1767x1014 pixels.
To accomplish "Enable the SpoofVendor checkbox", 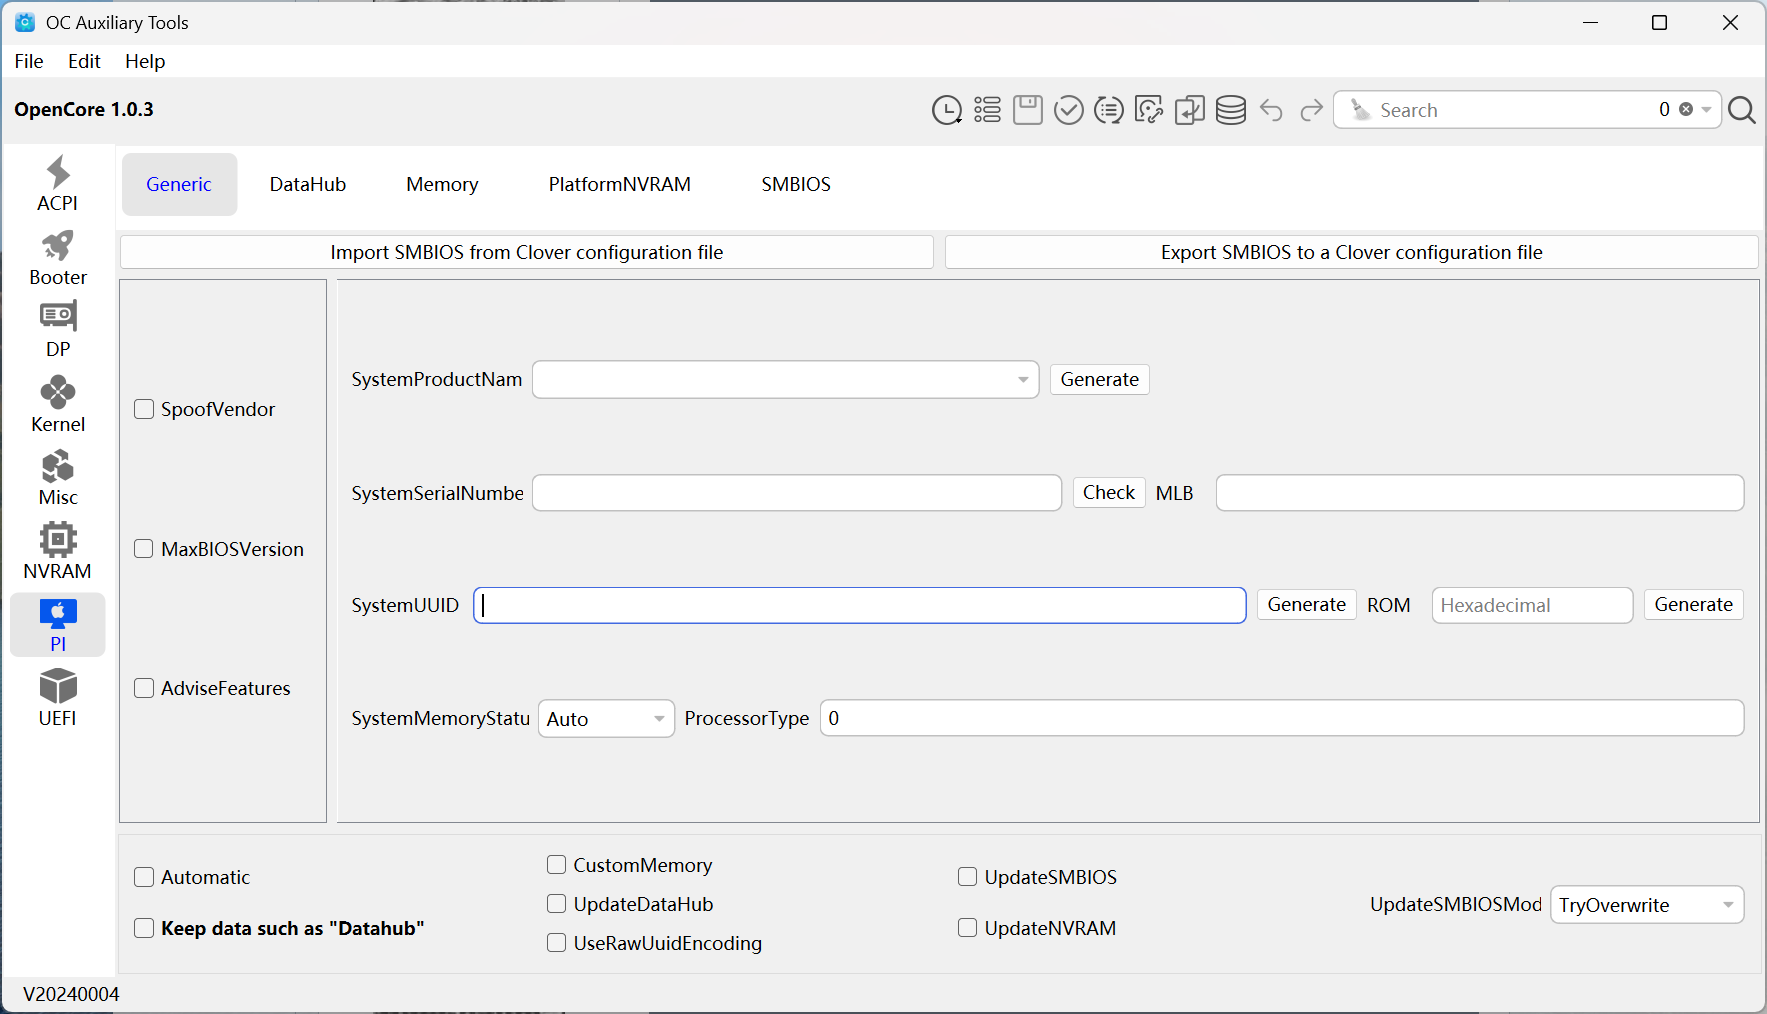I will [145, 409].
